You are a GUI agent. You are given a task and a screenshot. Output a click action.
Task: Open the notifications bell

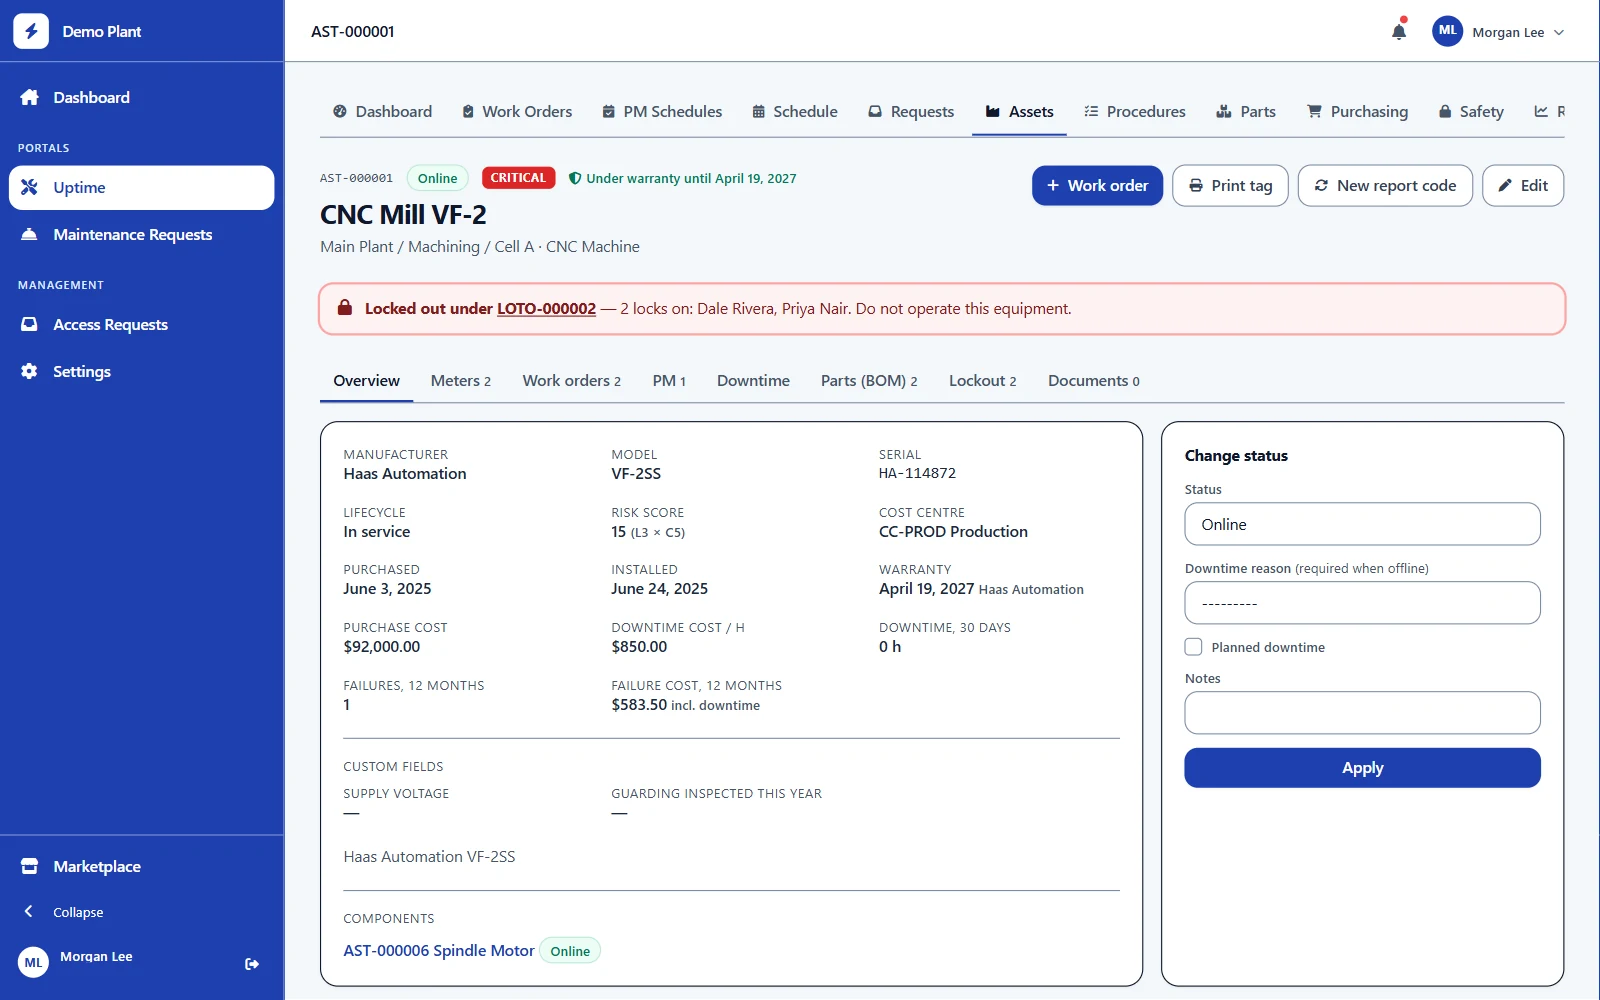coord(1399,31)
